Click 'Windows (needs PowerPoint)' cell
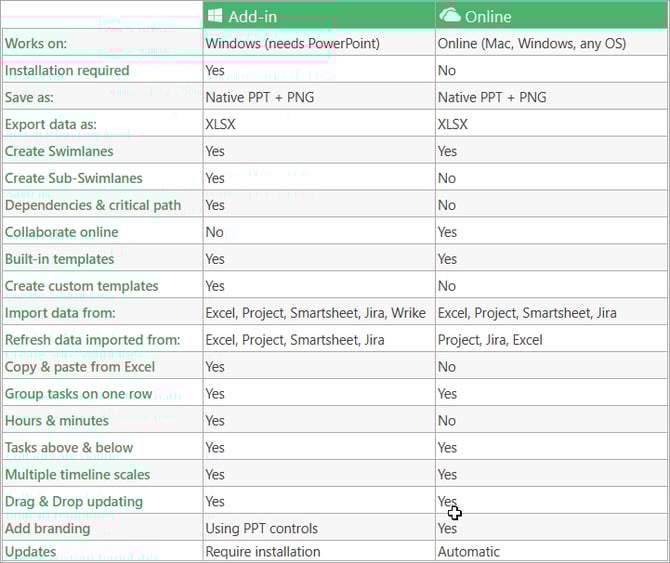 293,44
